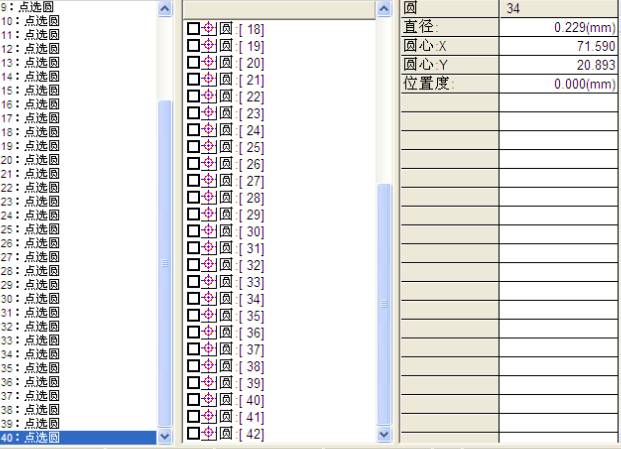Screen dimensions: 621x449
Task: Select the target icon beside circle 34
Action: [x=209, y=299]
